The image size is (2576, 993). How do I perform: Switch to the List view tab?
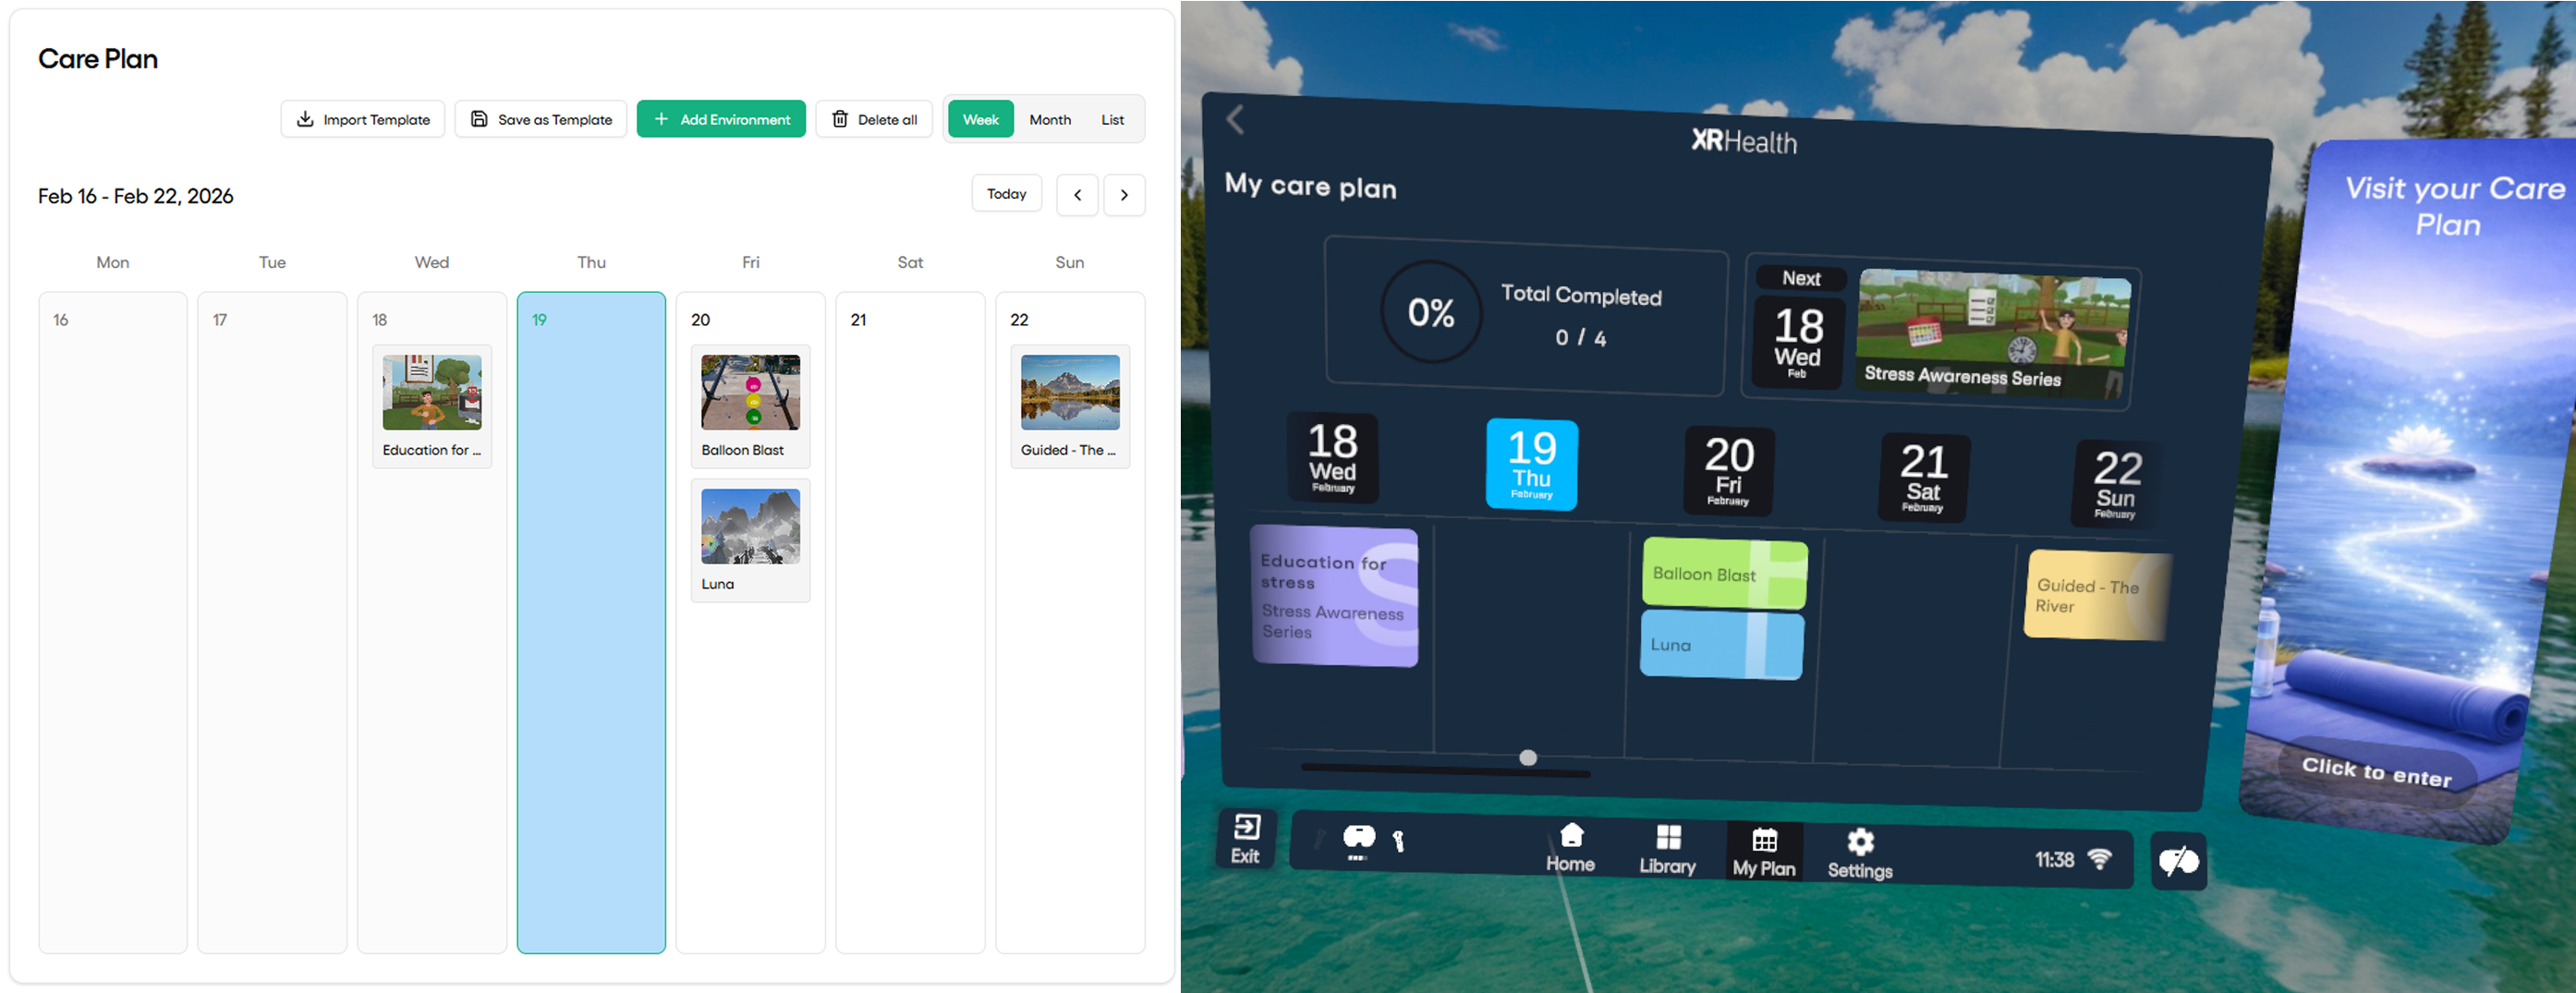(1113, 119)
